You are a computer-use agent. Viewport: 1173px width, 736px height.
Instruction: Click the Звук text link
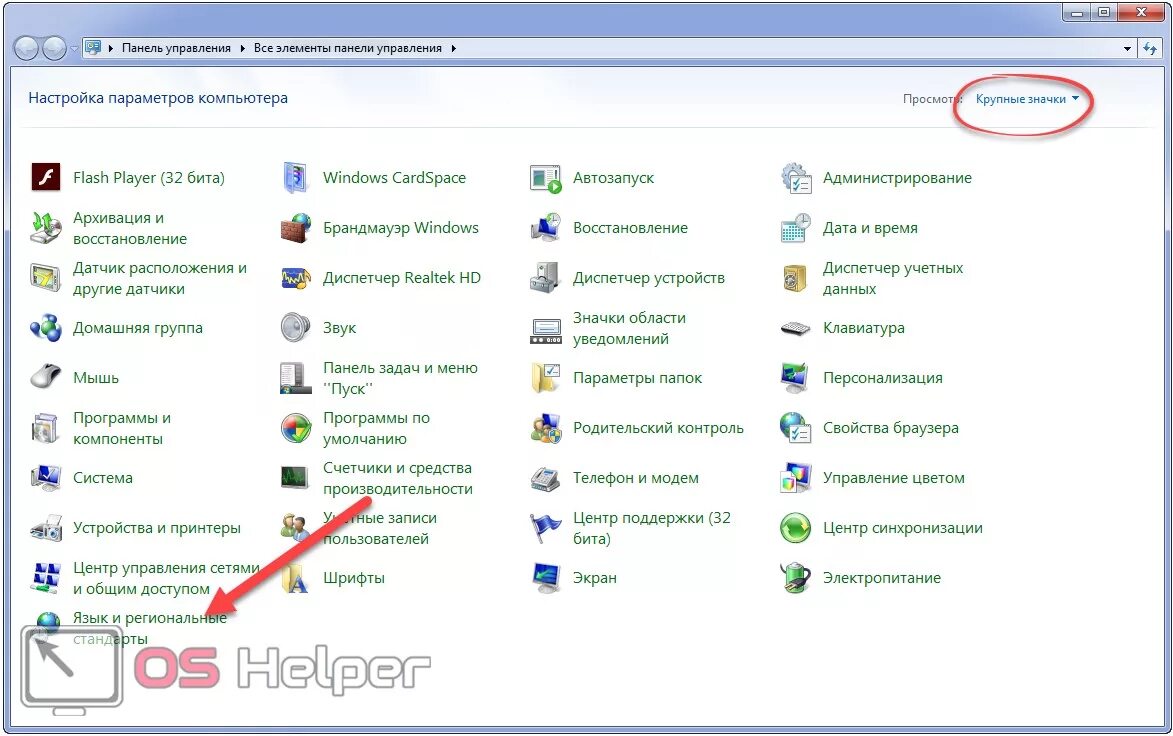coord(340,328)
